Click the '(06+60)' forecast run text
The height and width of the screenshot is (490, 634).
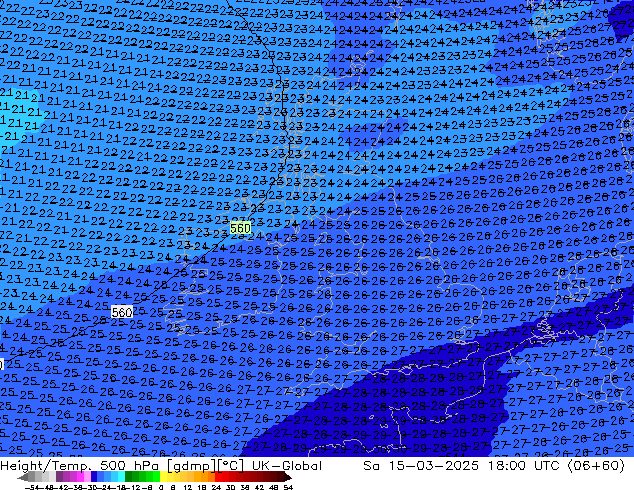click(x=596, y=466)
